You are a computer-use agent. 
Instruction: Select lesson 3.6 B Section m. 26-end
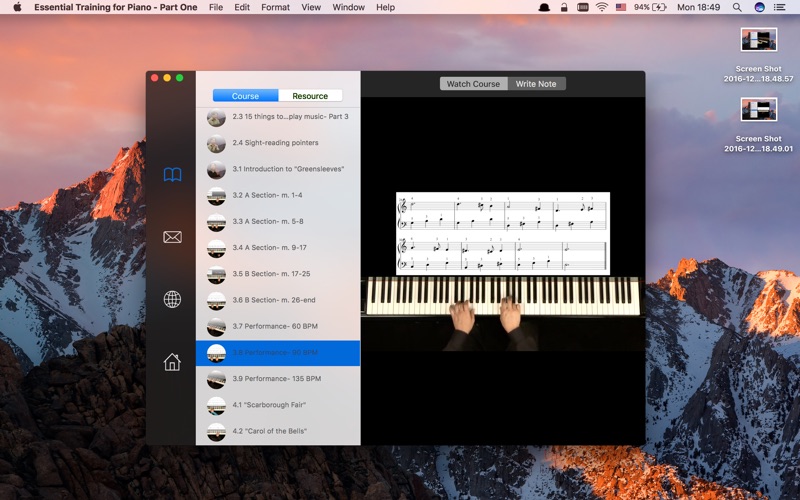278,300
